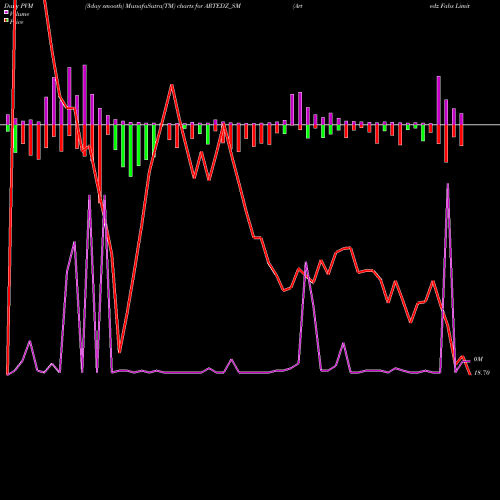Screen dimensions: 500x500
Task: Click the red-green Price legend color box
Action: 6,21
